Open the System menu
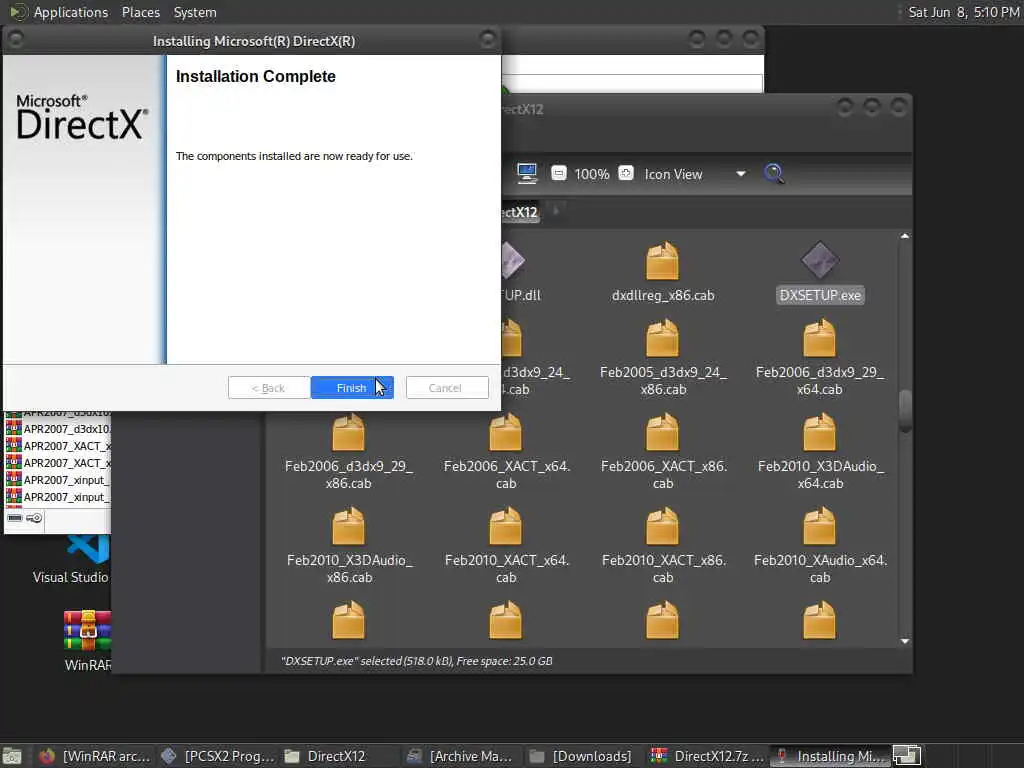1024x768 pixels. 195,12
